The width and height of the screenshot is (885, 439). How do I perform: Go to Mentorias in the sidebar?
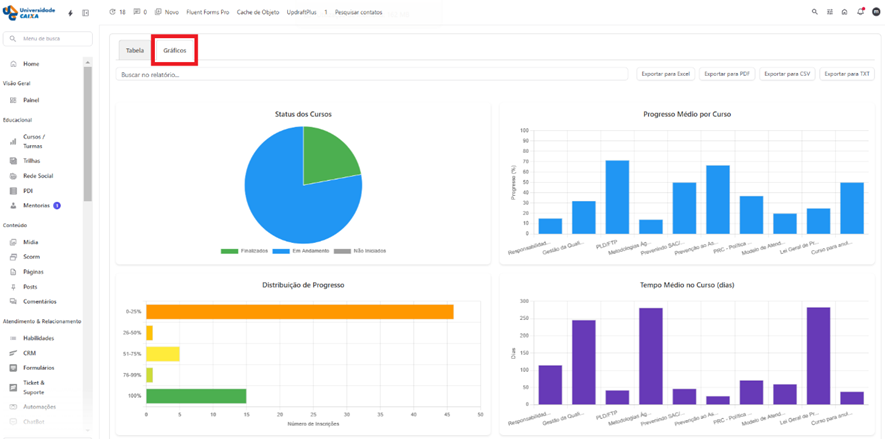click(x=36, y=205)
